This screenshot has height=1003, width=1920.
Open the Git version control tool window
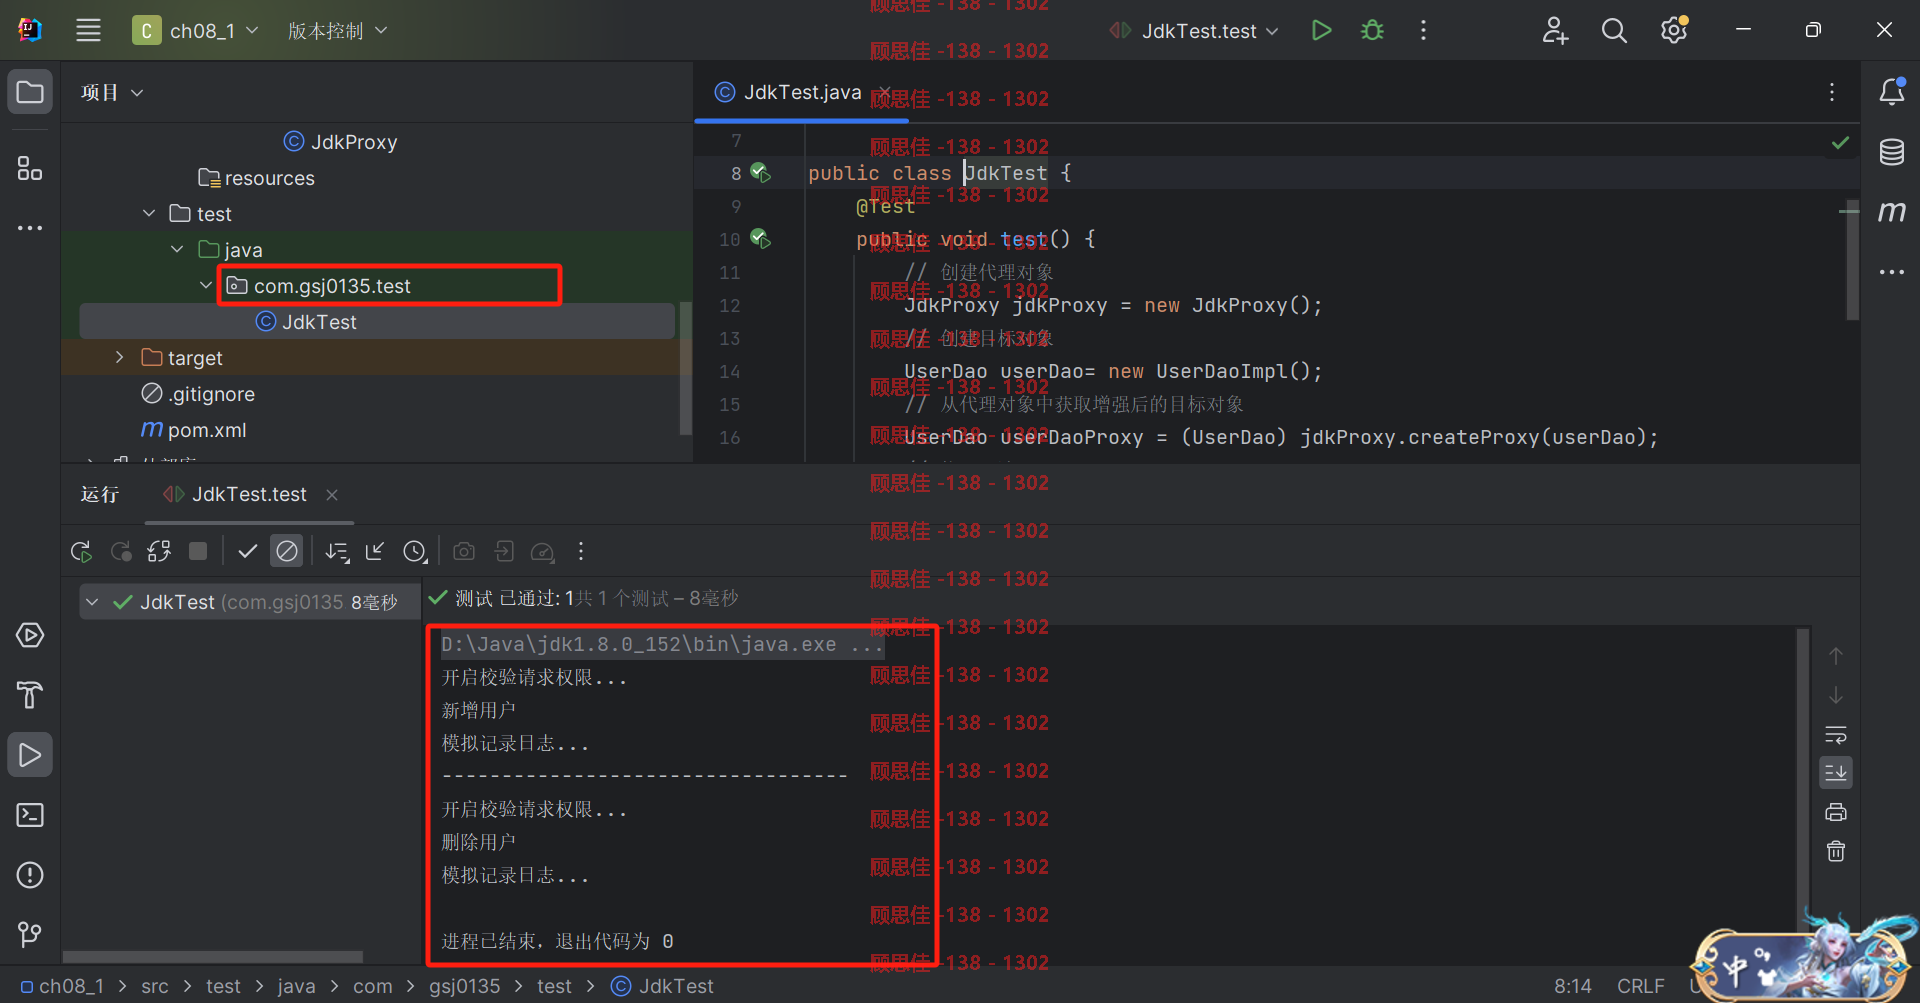coord(30,935)
